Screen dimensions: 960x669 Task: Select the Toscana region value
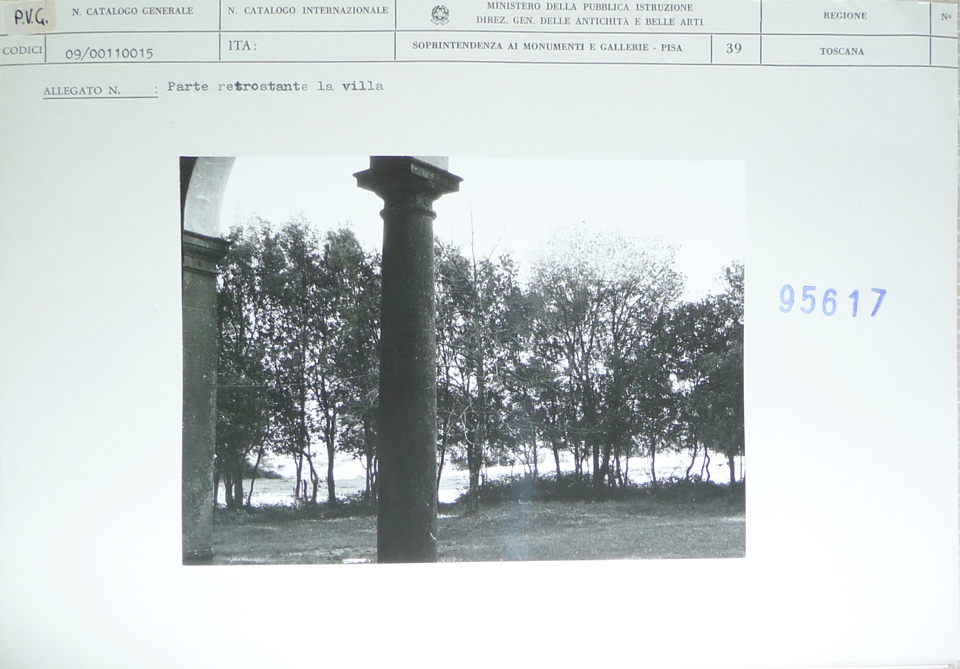(x=842, y=51)
